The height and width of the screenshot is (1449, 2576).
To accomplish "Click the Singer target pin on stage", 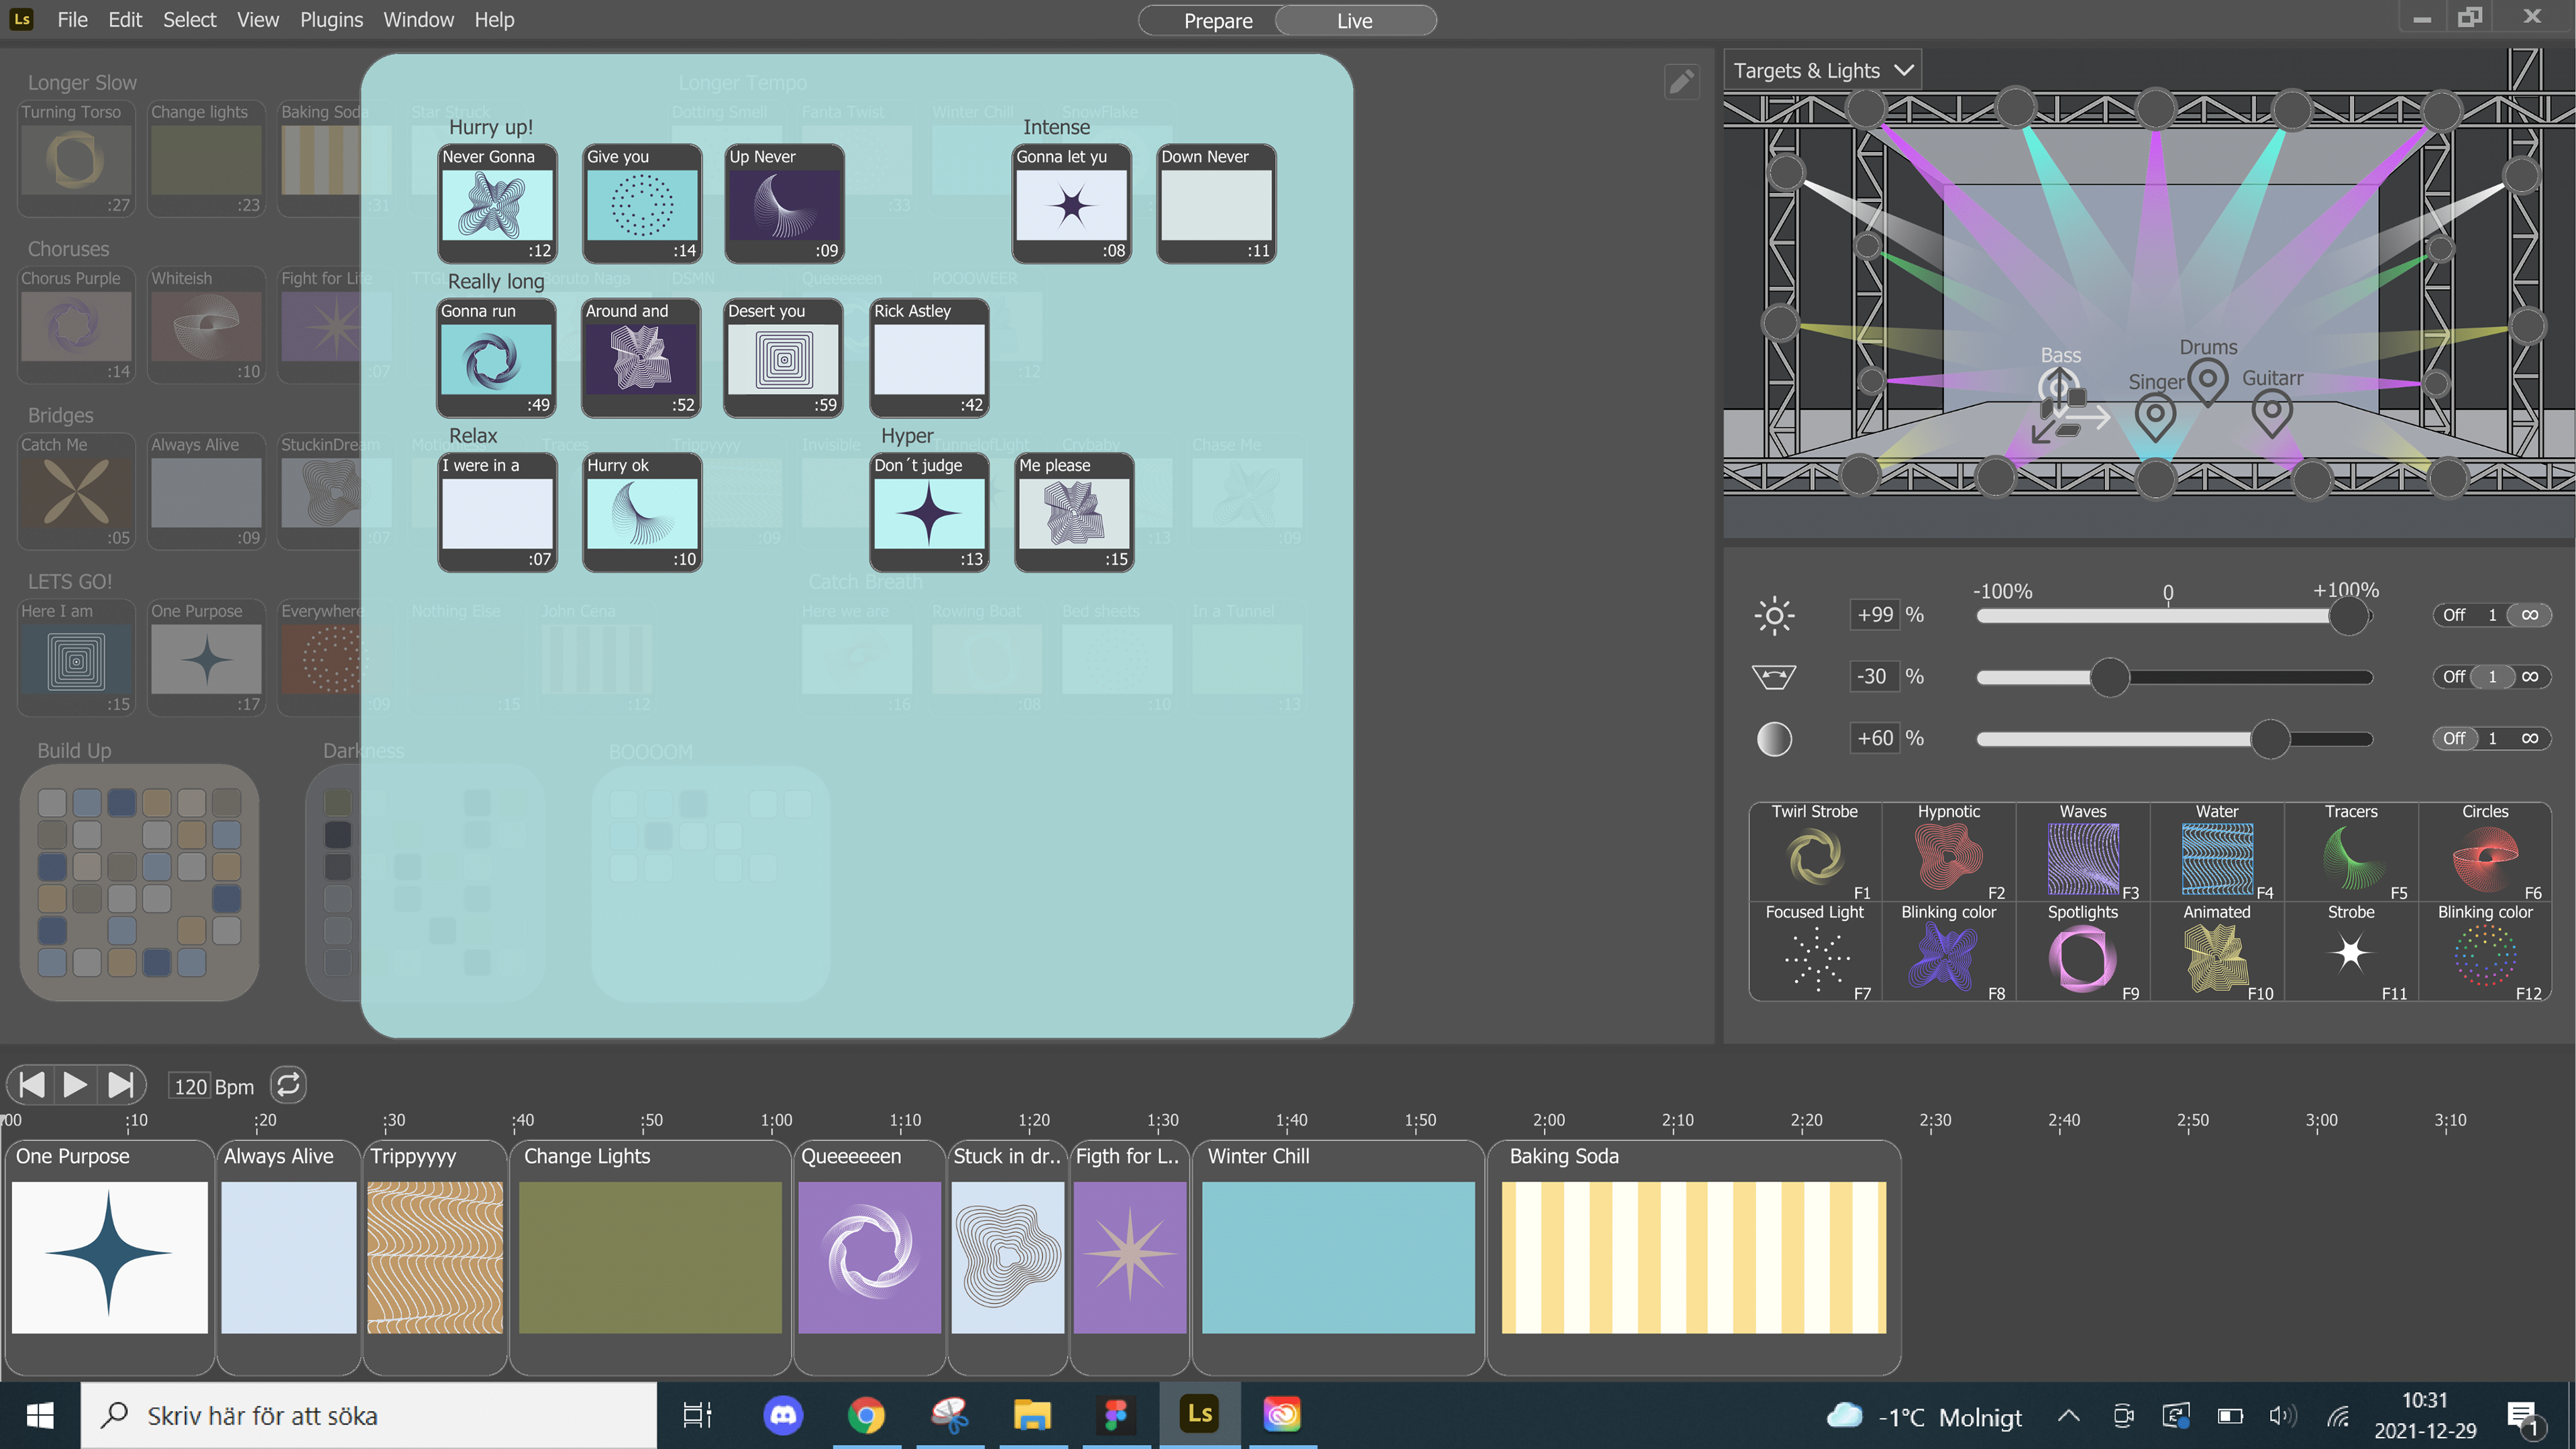I will (2155, 417).
